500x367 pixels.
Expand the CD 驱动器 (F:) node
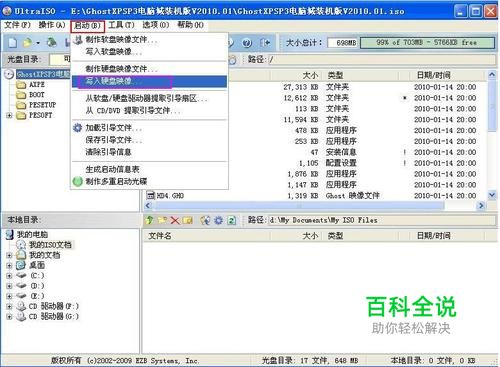coord(9,306)
